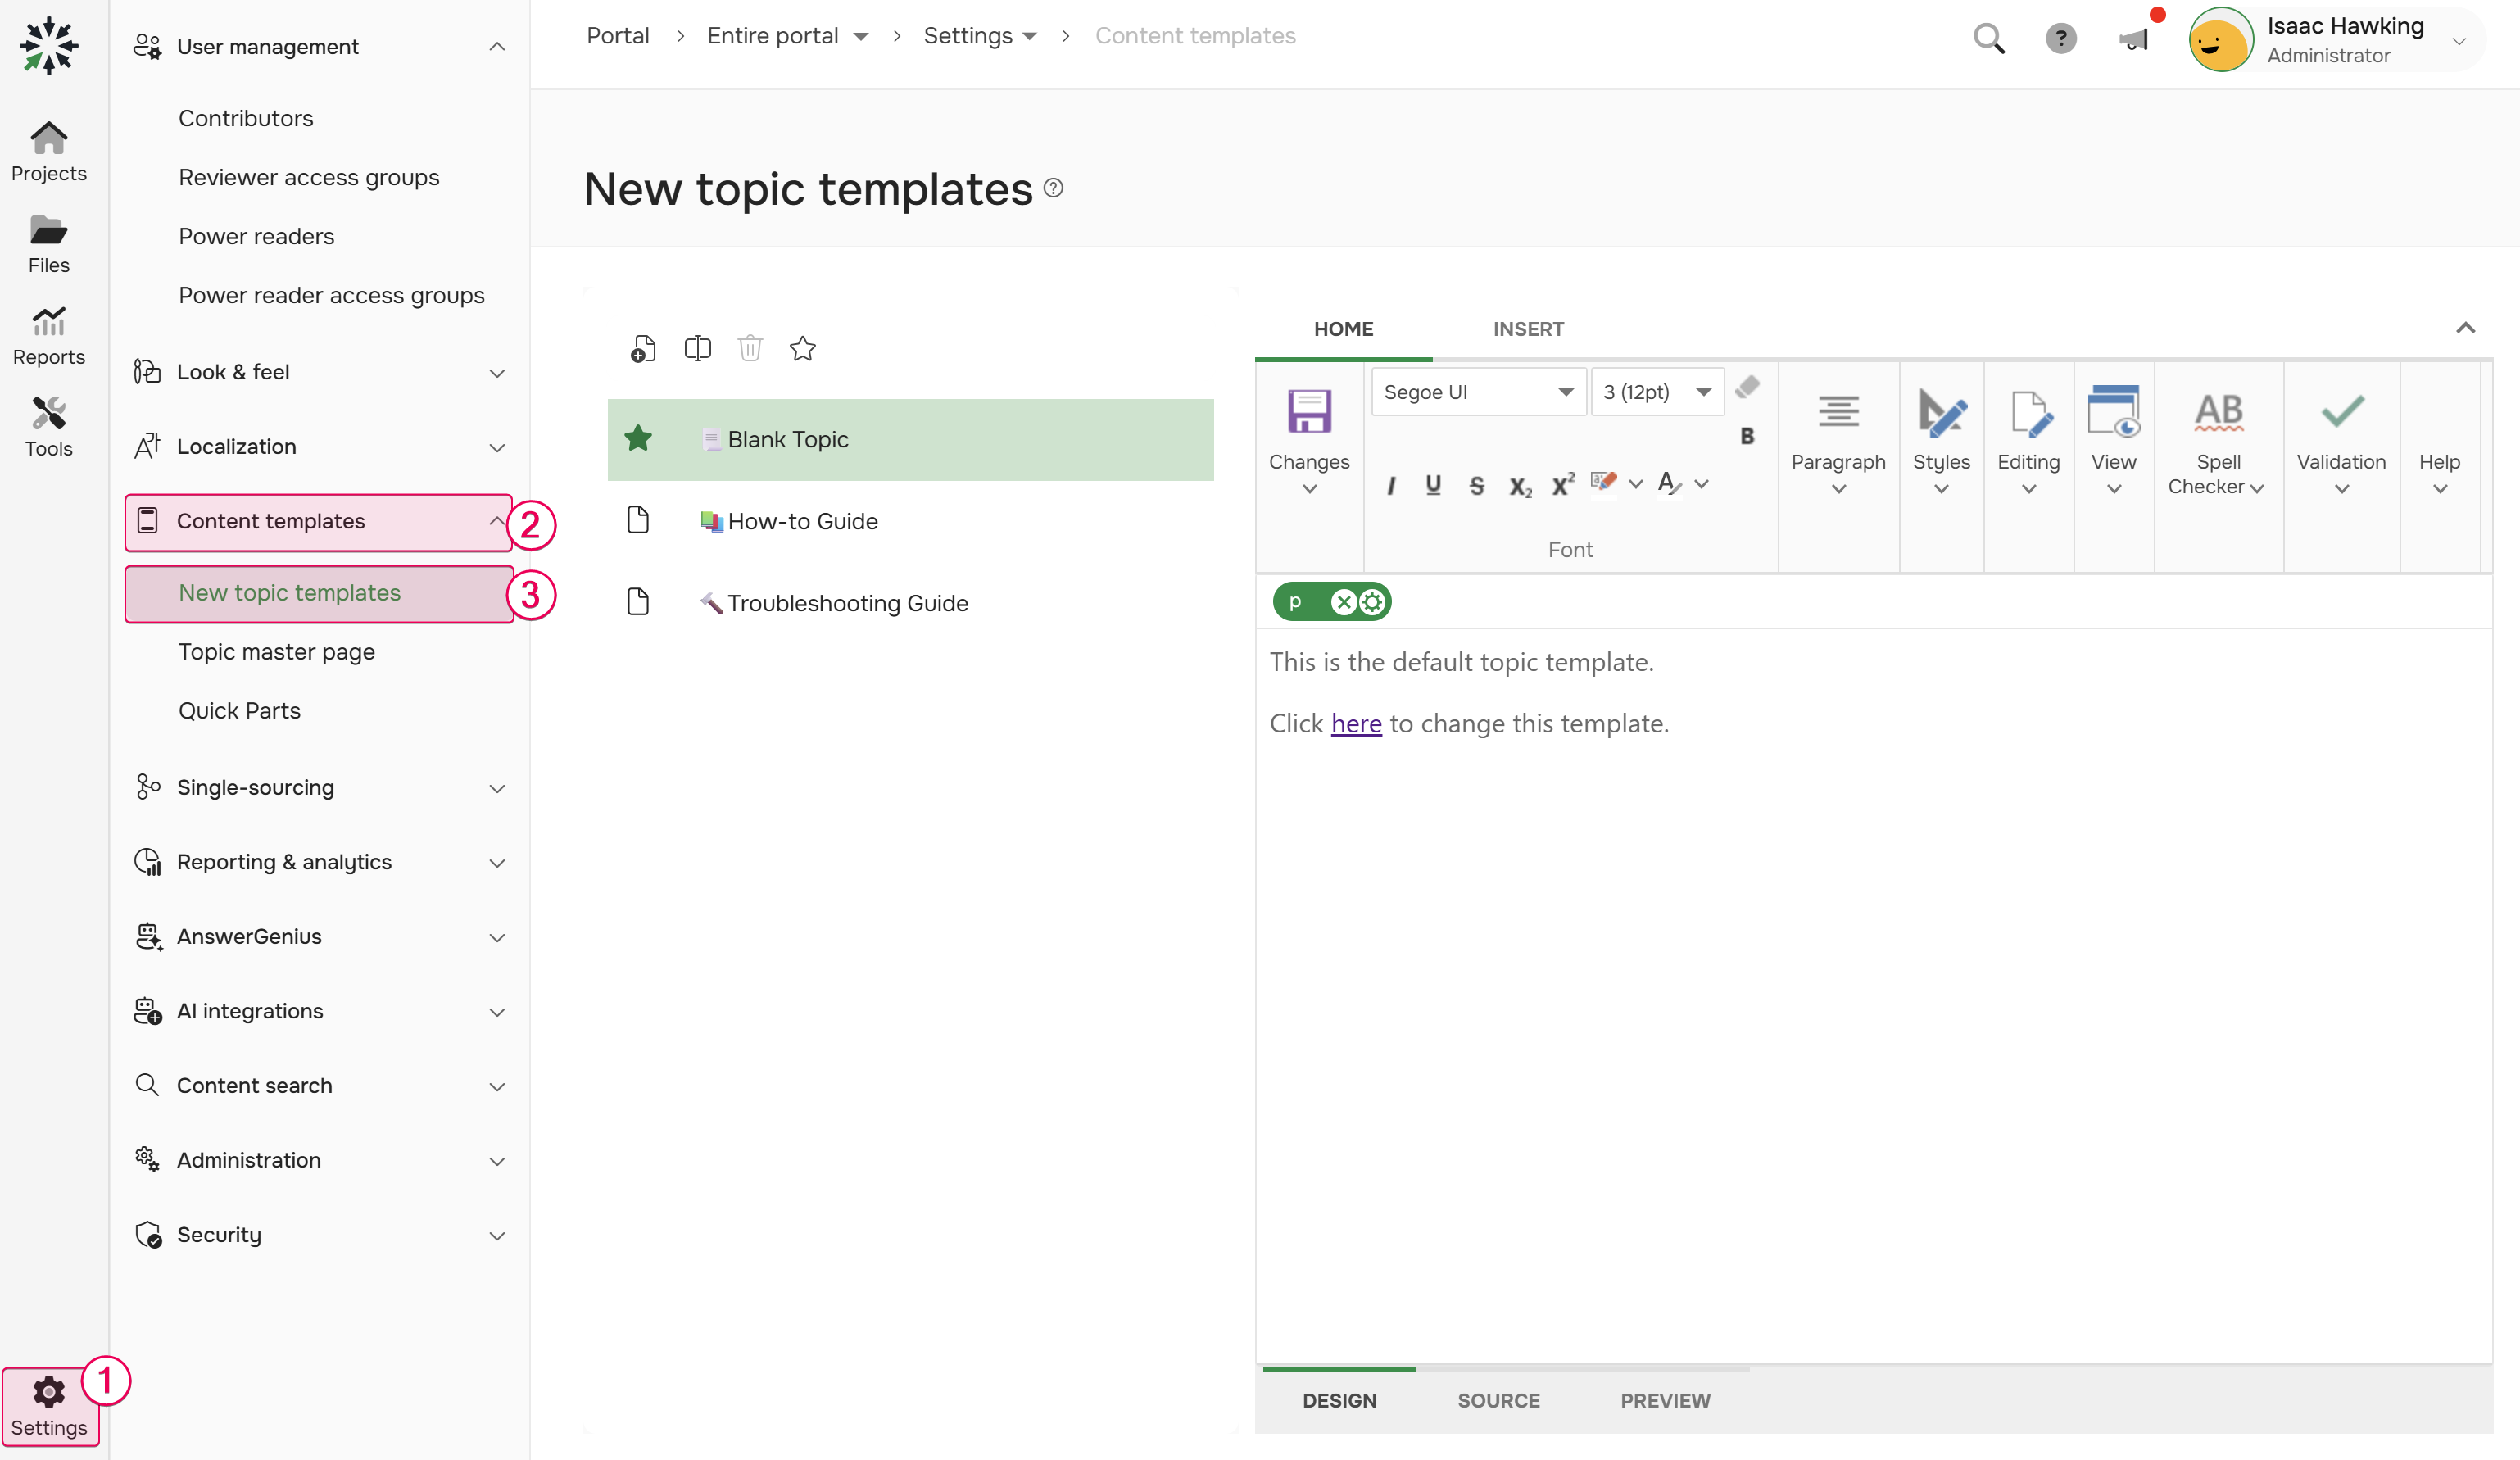Toggle underline formatting
The width and height of the screenshot is (2520, 1460).
(x=1434, y=485)
